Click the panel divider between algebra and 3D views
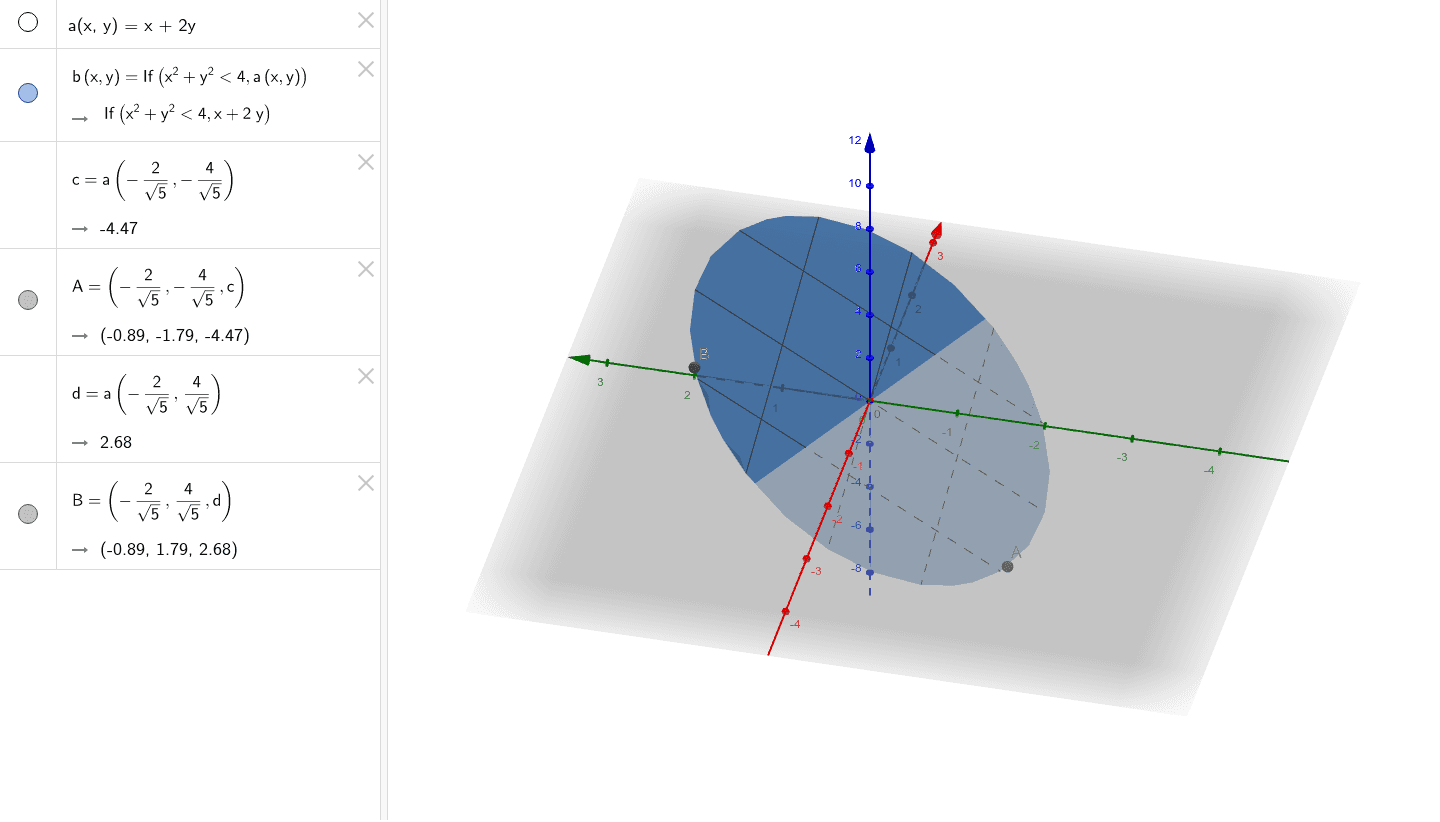This screenshot has height=822, width=1440. point(384,411)
